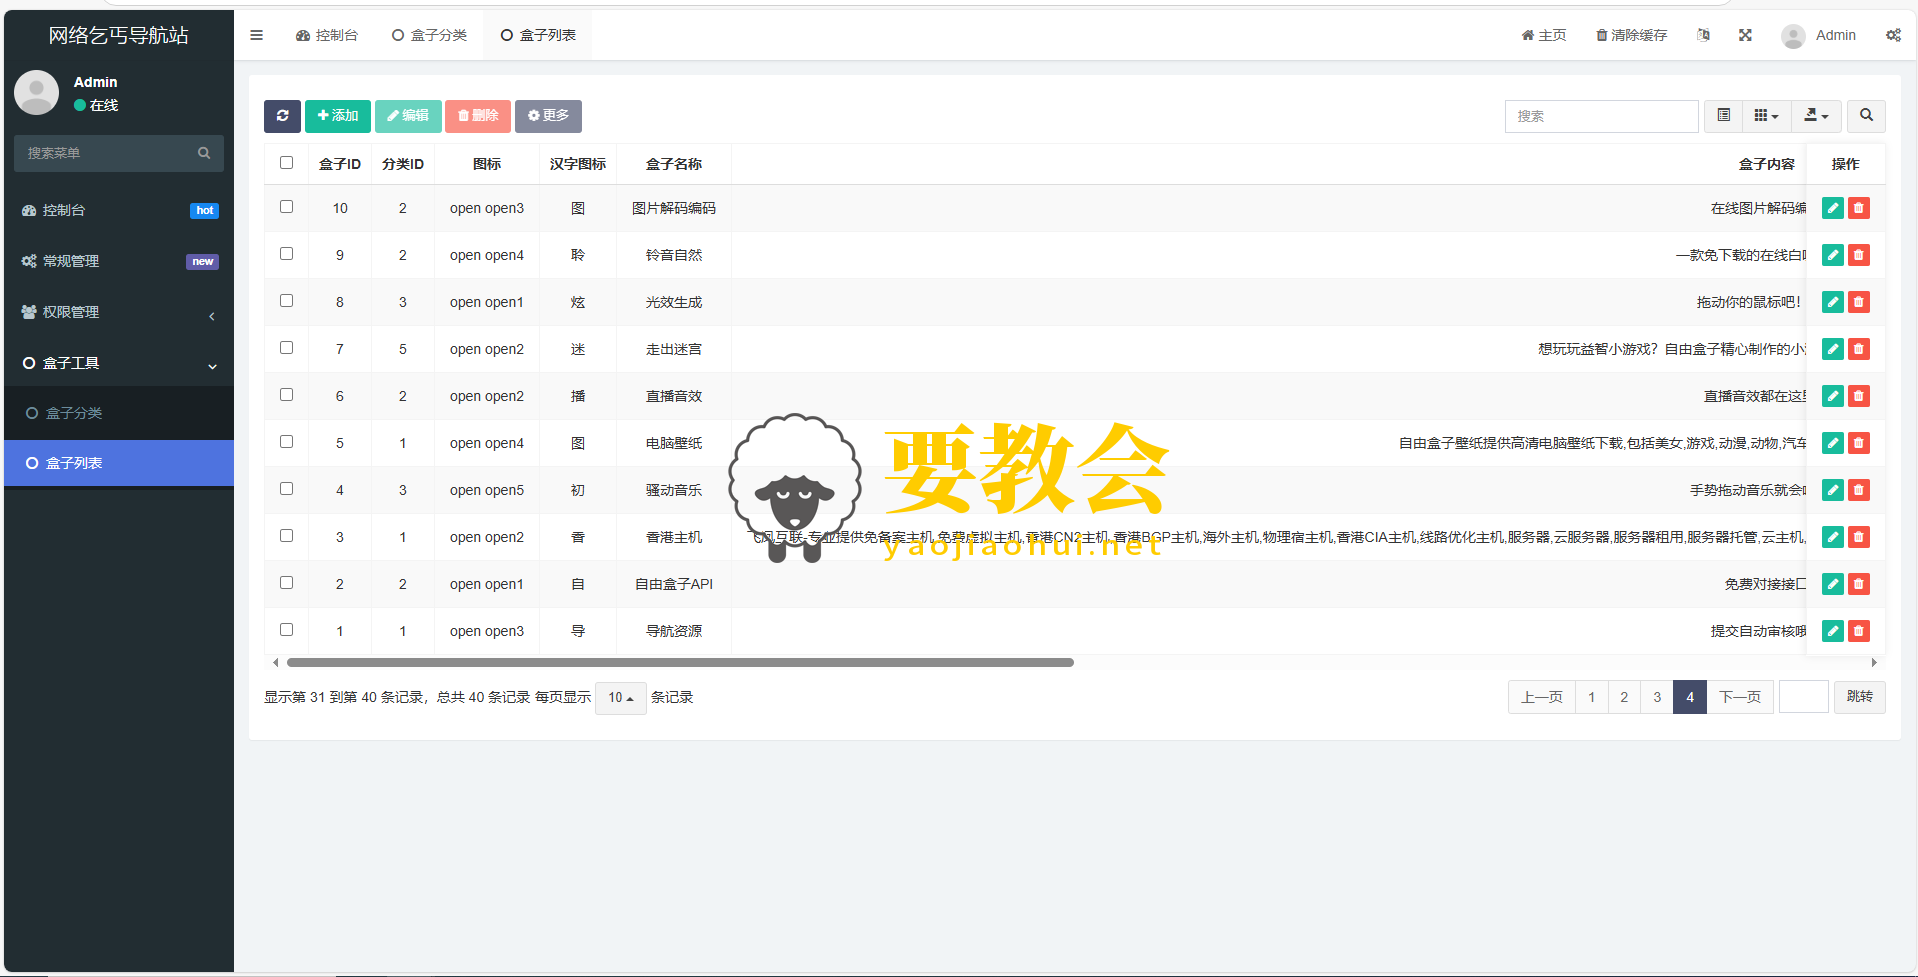This screenshot has width=1918, height=977.
Task: Select the 盒子列表 tab
Action: [538, 35]
